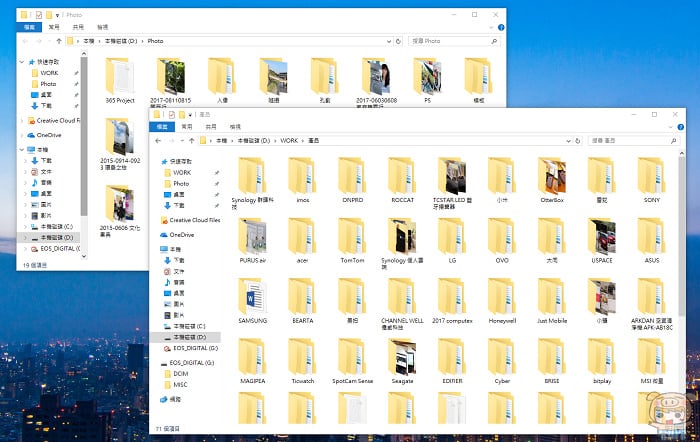Open the blue File tab in front window
700x442 pixels.
click(162, 127)
